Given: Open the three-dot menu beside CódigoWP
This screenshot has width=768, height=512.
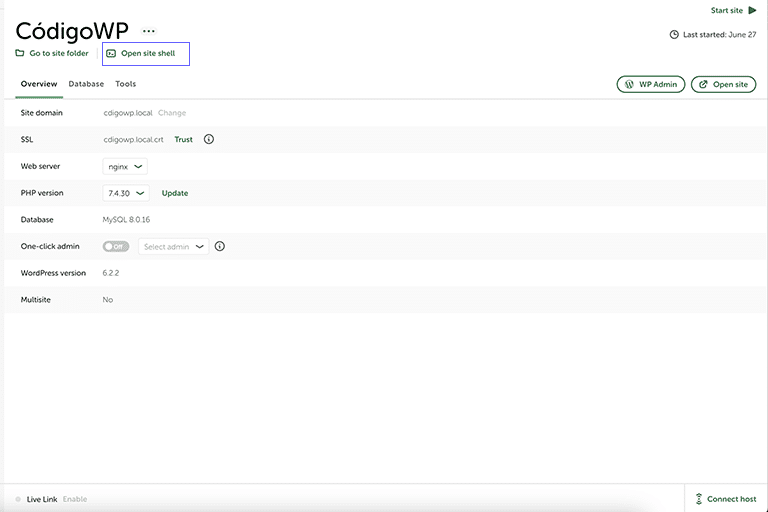Looking at the screenshot, I should pyautogui.click(x=148, y=31).
